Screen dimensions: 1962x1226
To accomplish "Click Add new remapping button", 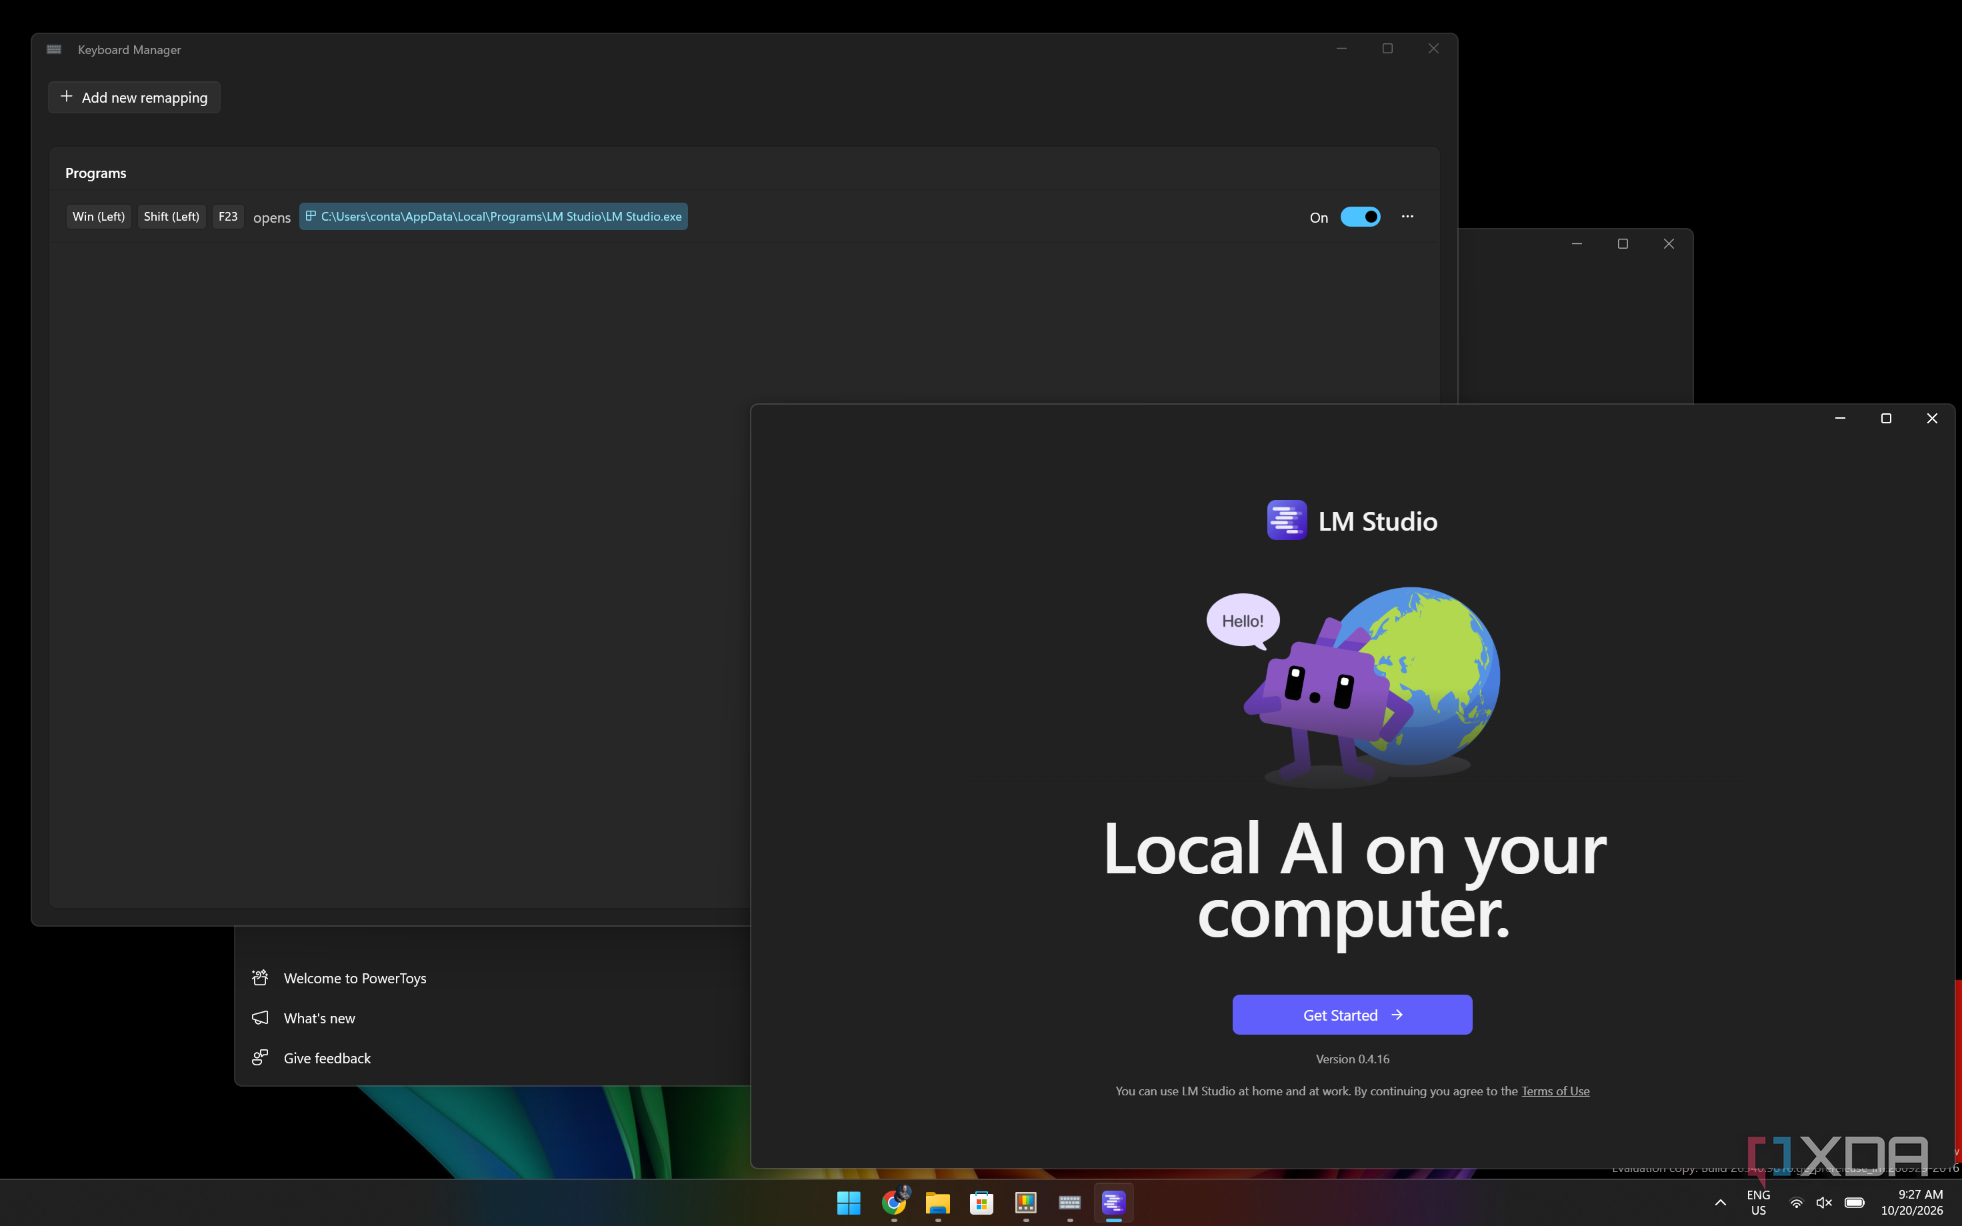I will [x=134, y=97].
